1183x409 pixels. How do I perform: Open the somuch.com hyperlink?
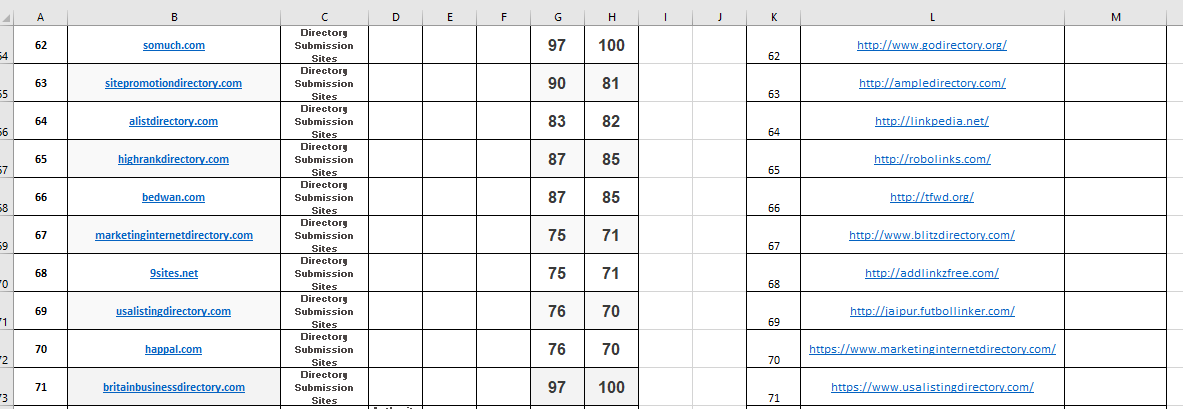click(173, 46)
